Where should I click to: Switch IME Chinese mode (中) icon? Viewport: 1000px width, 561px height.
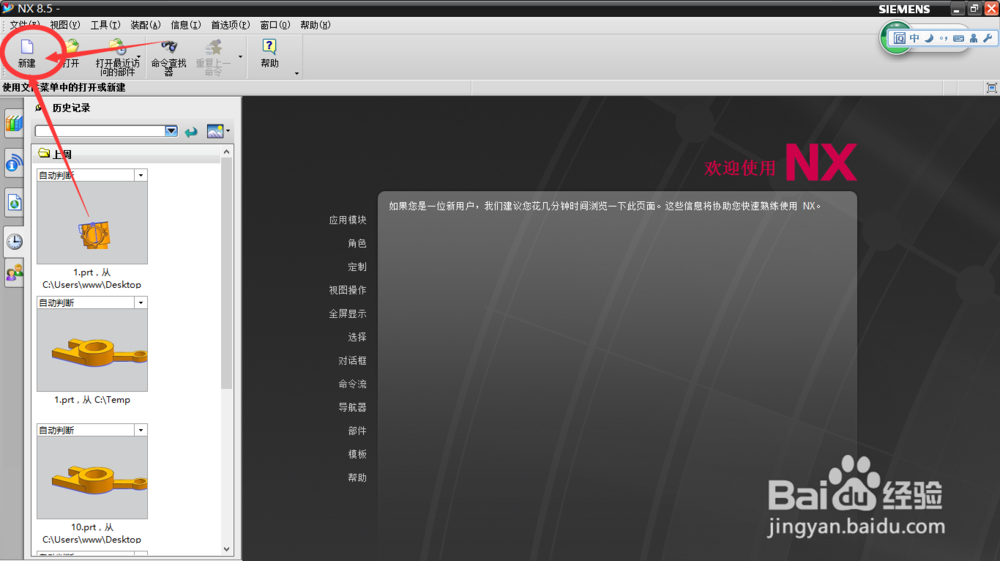pos(915,38)
